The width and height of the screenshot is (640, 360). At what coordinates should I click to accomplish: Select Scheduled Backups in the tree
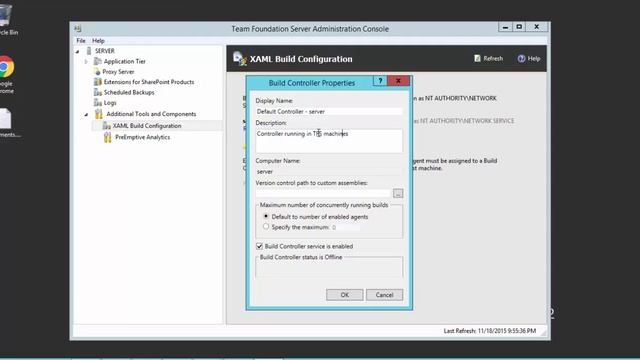(x=129, y=93)
